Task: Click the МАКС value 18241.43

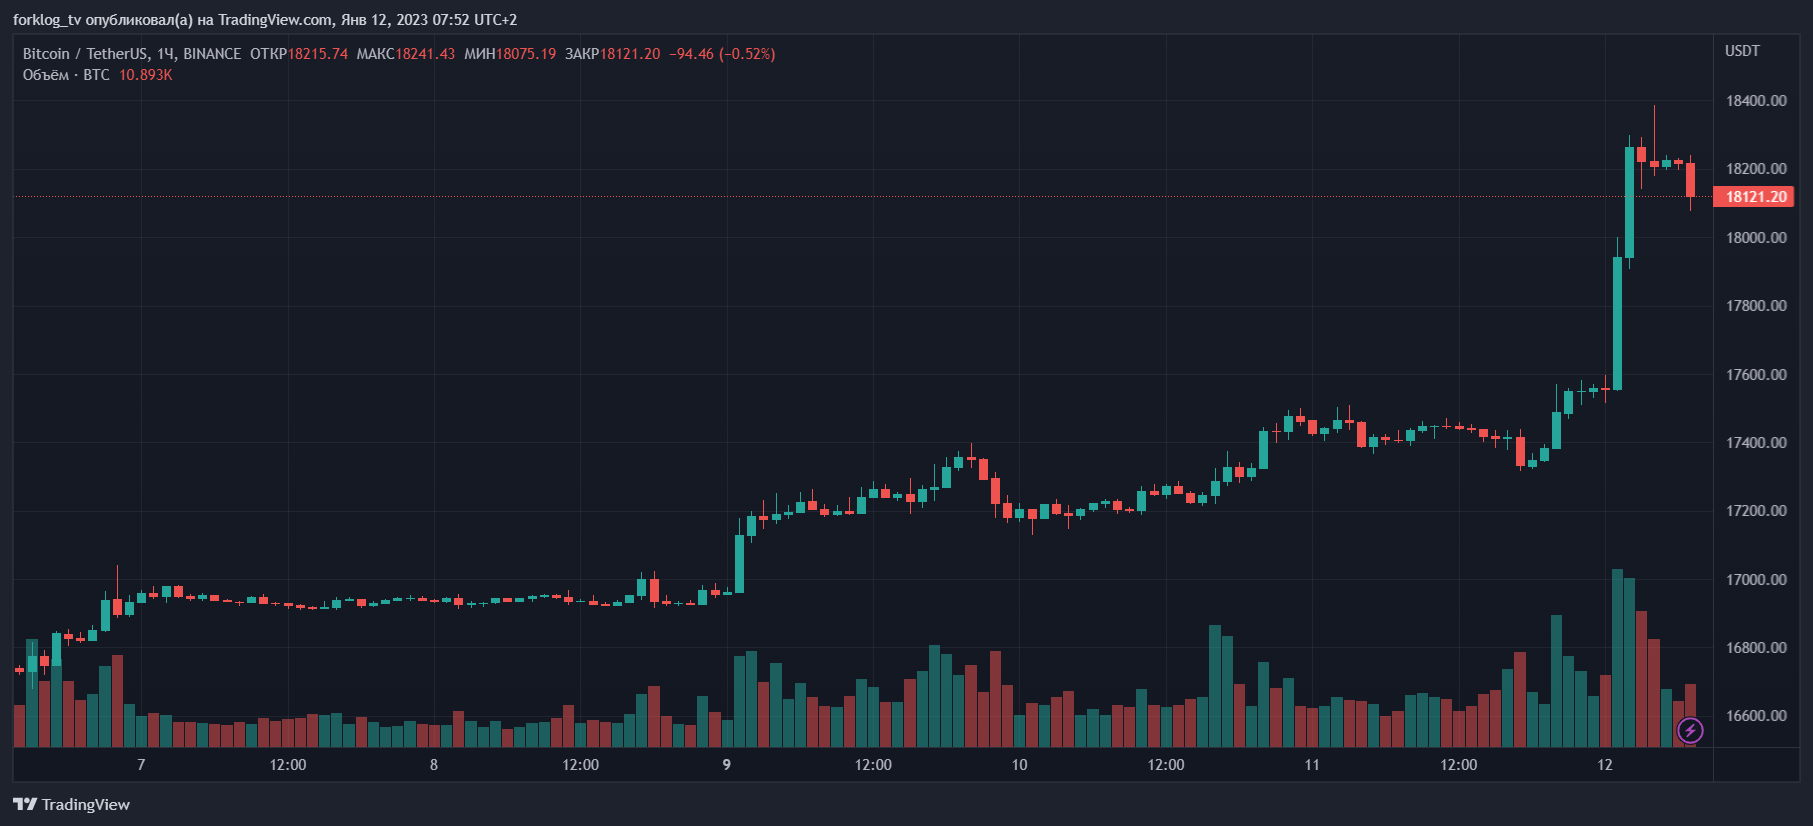Action: [425, 54]
